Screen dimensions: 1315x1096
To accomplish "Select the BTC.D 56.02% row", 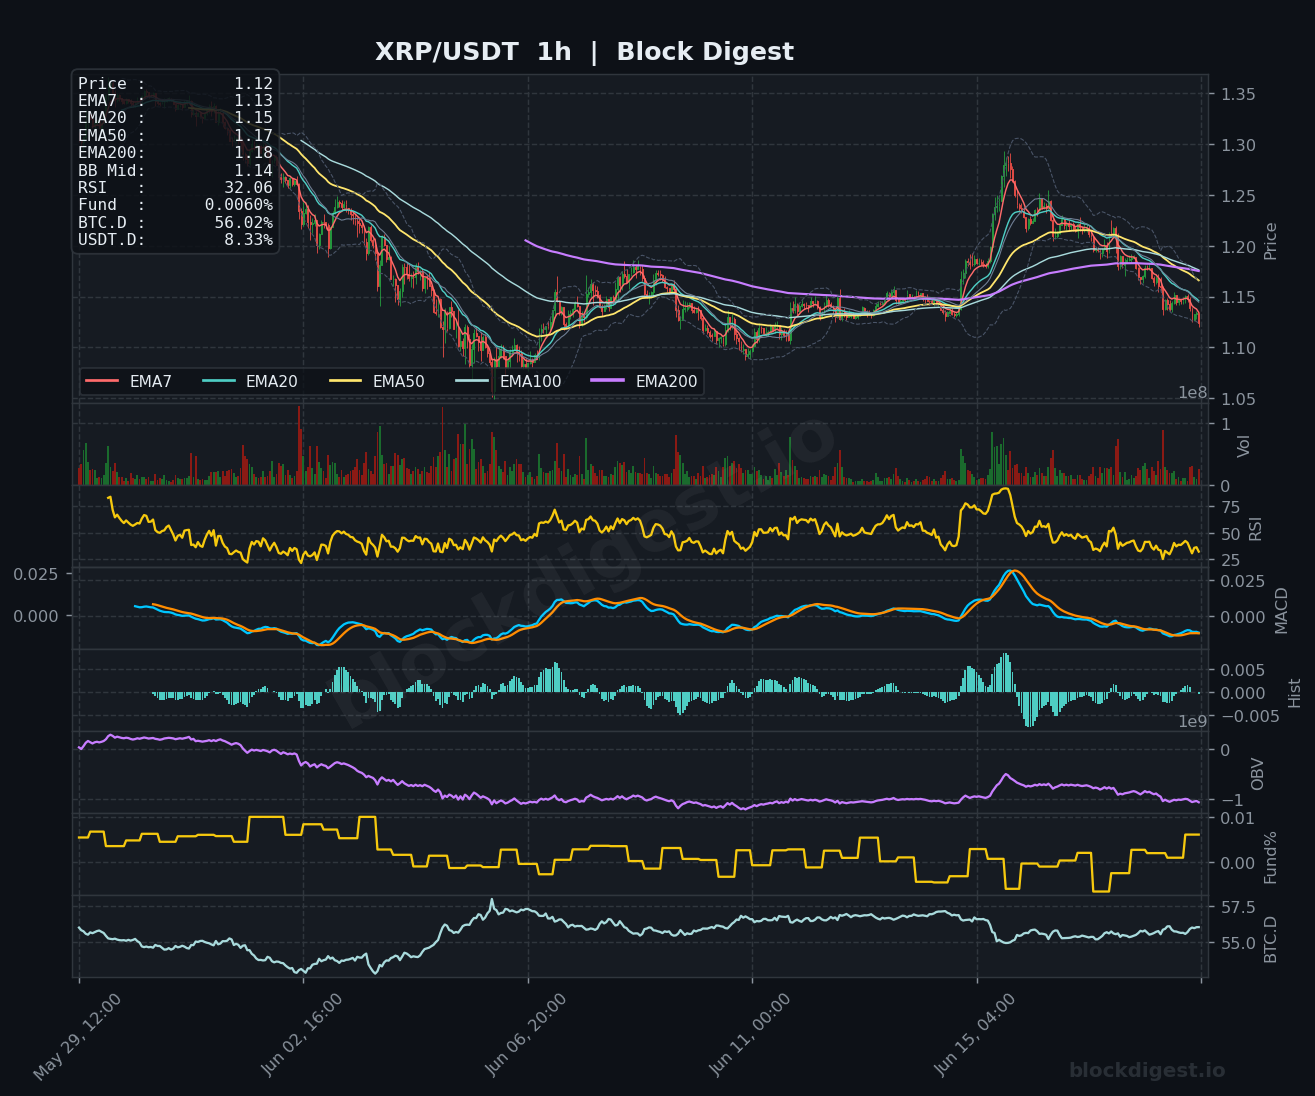I will point(175,223).
